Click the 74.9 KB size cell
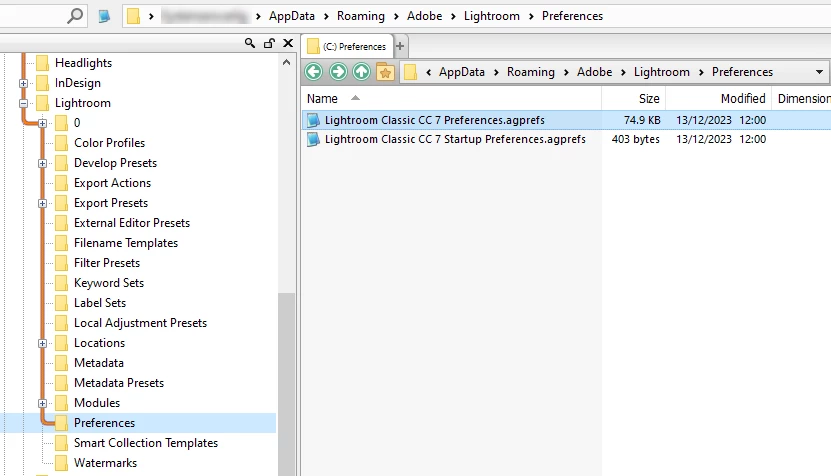This screenshot has height=476, width=831. point(642,120)
